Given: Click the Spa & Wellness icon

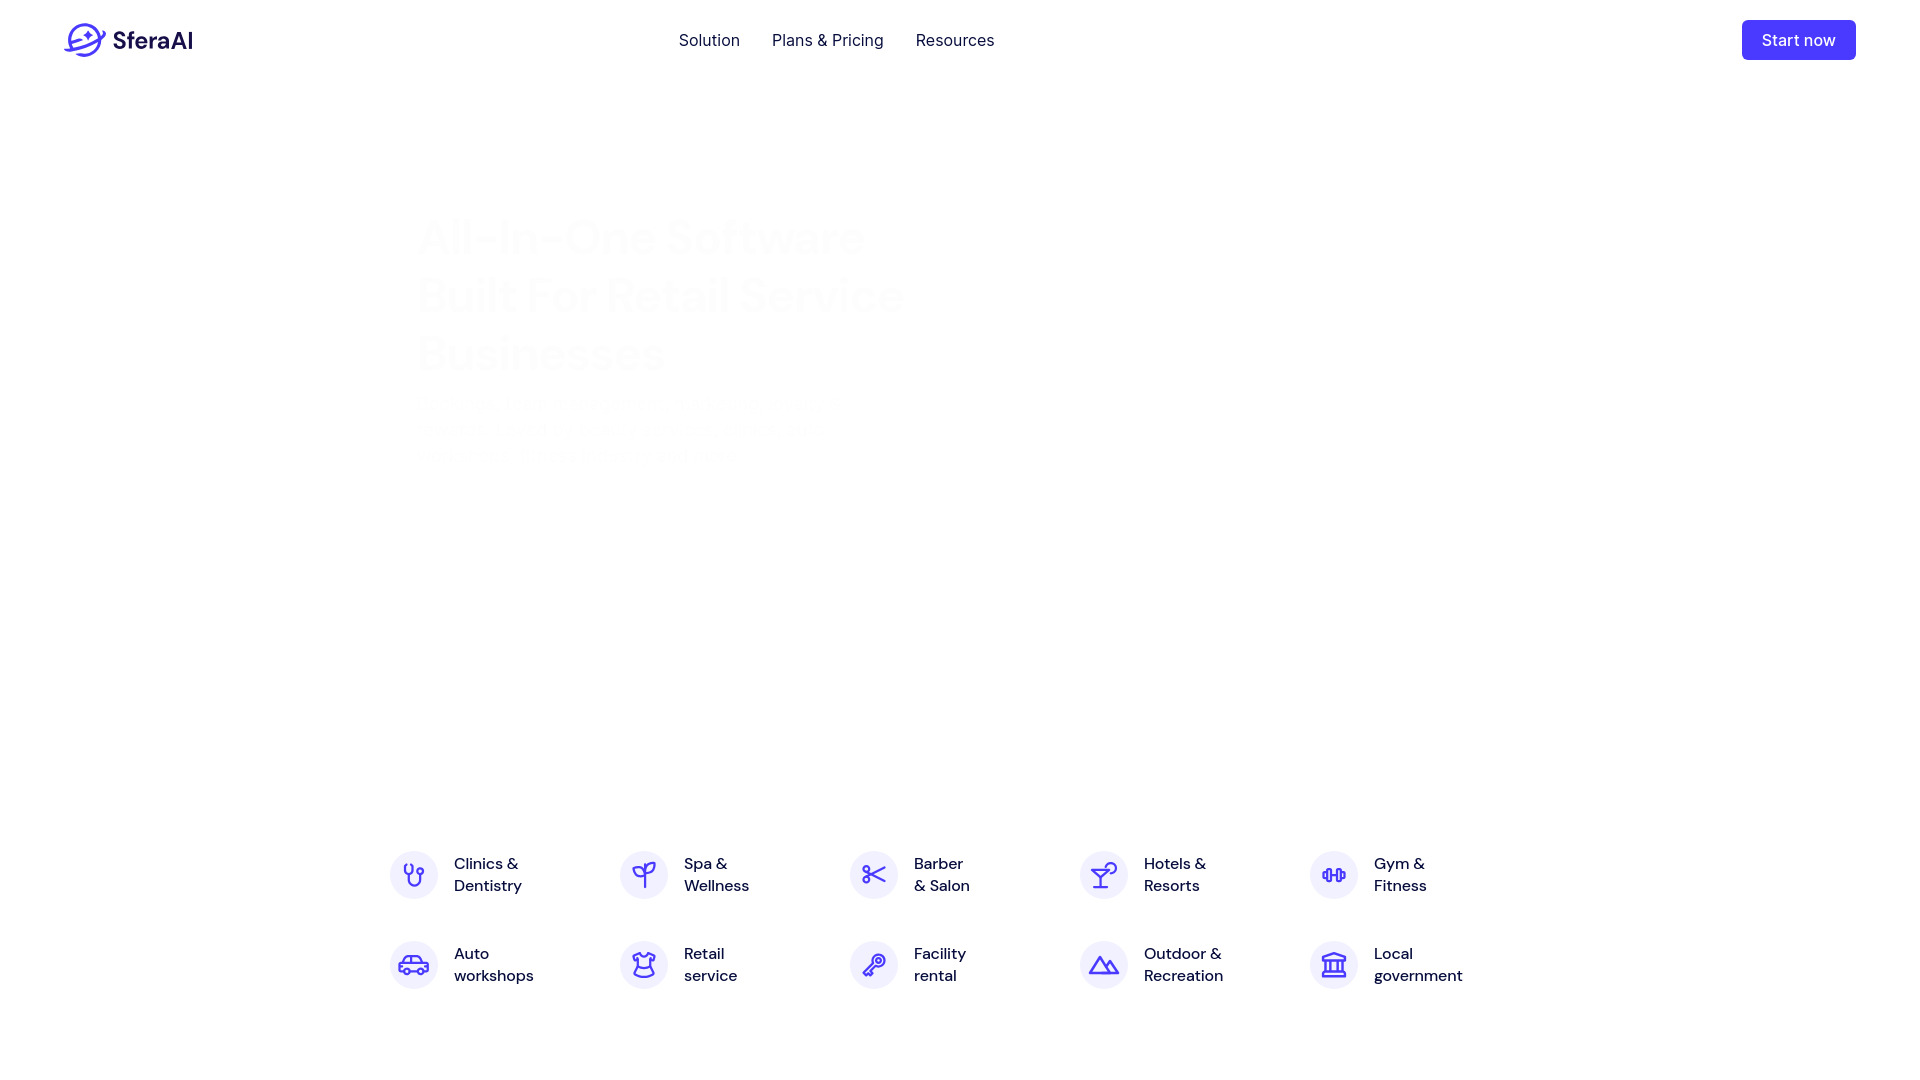Looking at the screenshot, I should [x=644, y=874].
